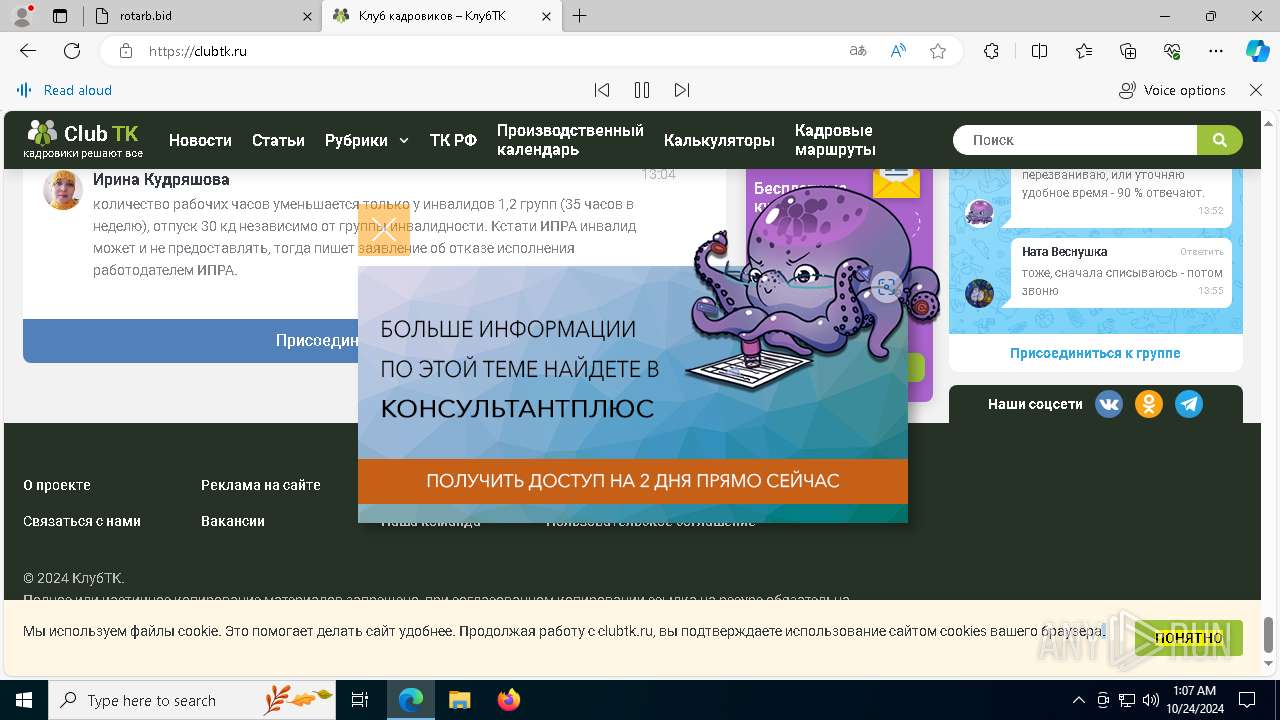Open the favorites list
The height and width of the screenshot is (720, 1280).
click(1084, 51)
